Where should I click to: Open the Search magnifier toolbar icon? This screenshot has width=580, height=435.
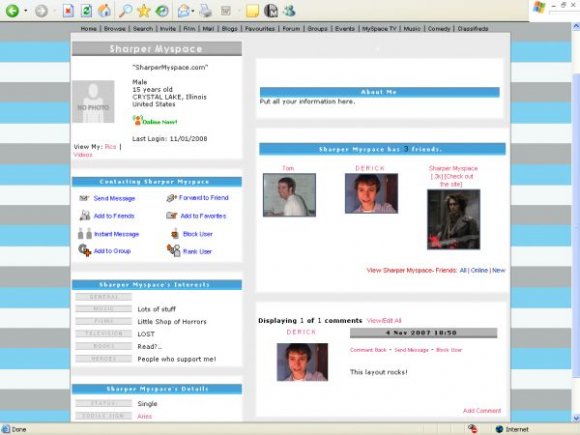125,11
